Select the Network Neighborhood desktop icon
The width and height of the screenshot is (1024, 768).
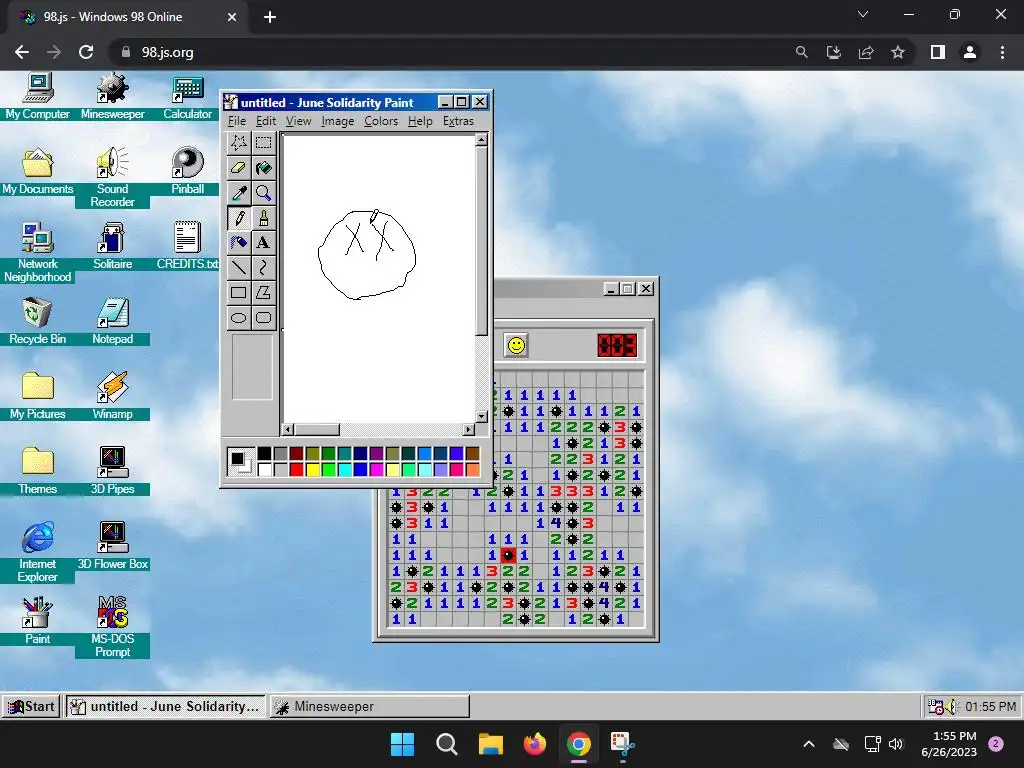tap(37, 252)
